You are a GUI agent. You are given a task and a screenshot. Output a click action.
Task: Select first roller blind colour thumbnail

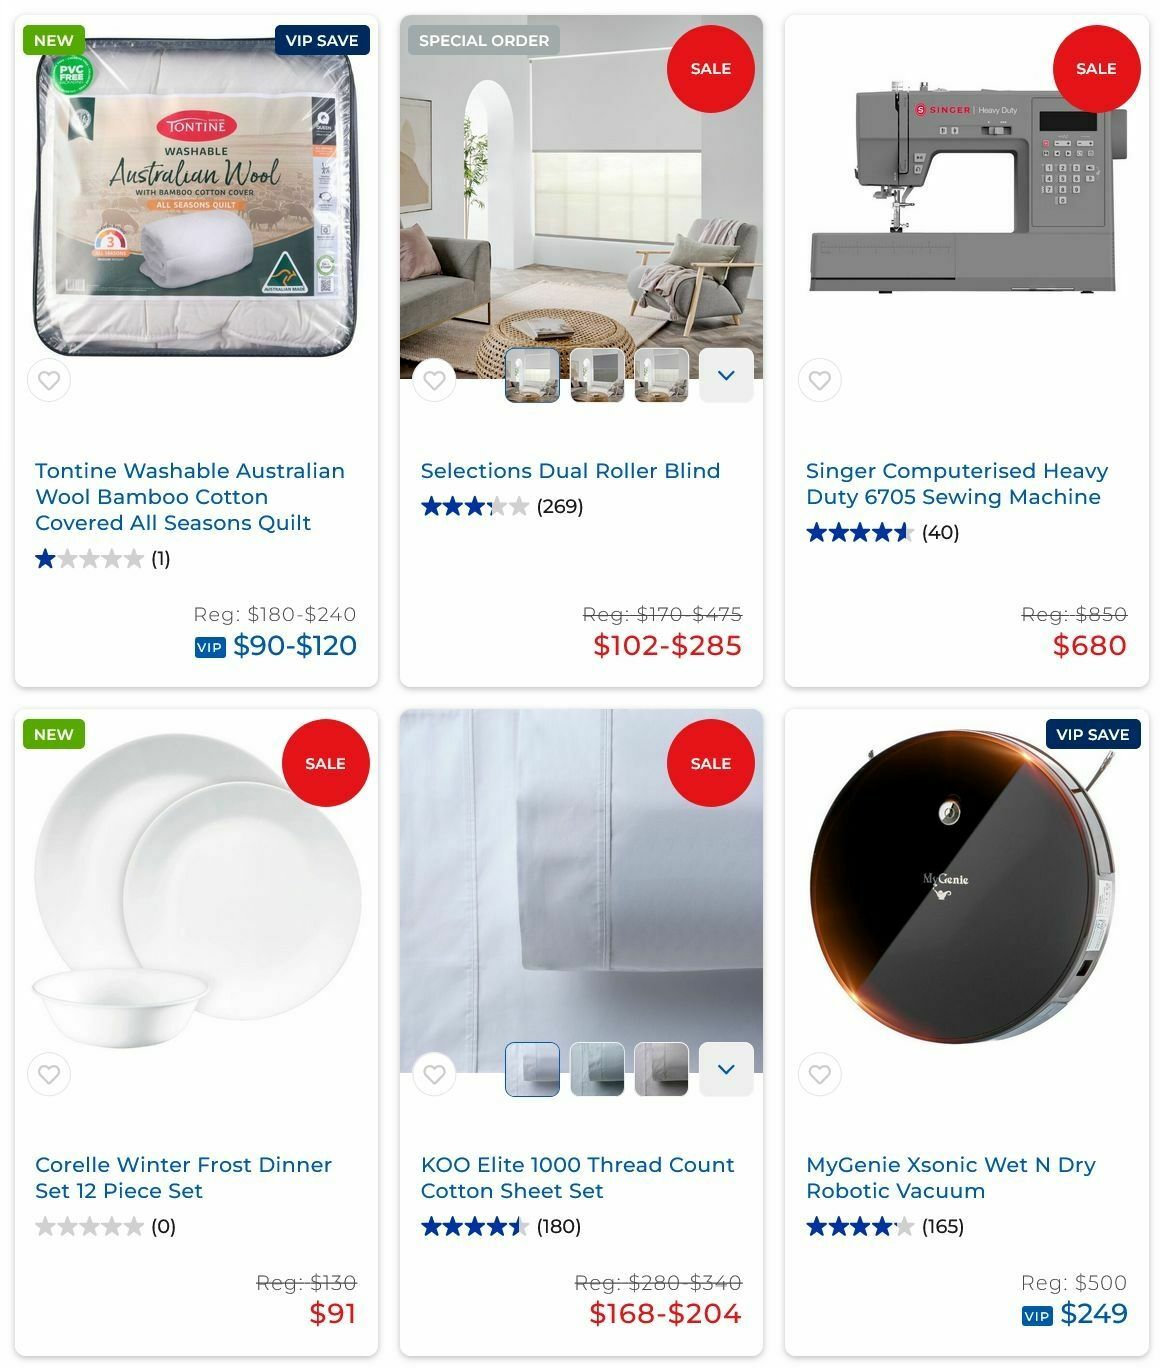[532, 376]
